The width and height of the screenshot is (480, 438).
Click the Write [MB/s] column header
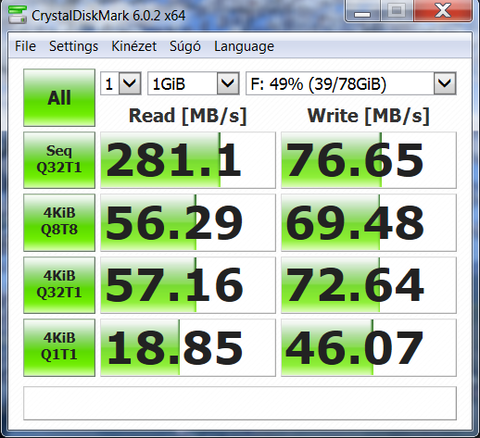coord(369,116)
